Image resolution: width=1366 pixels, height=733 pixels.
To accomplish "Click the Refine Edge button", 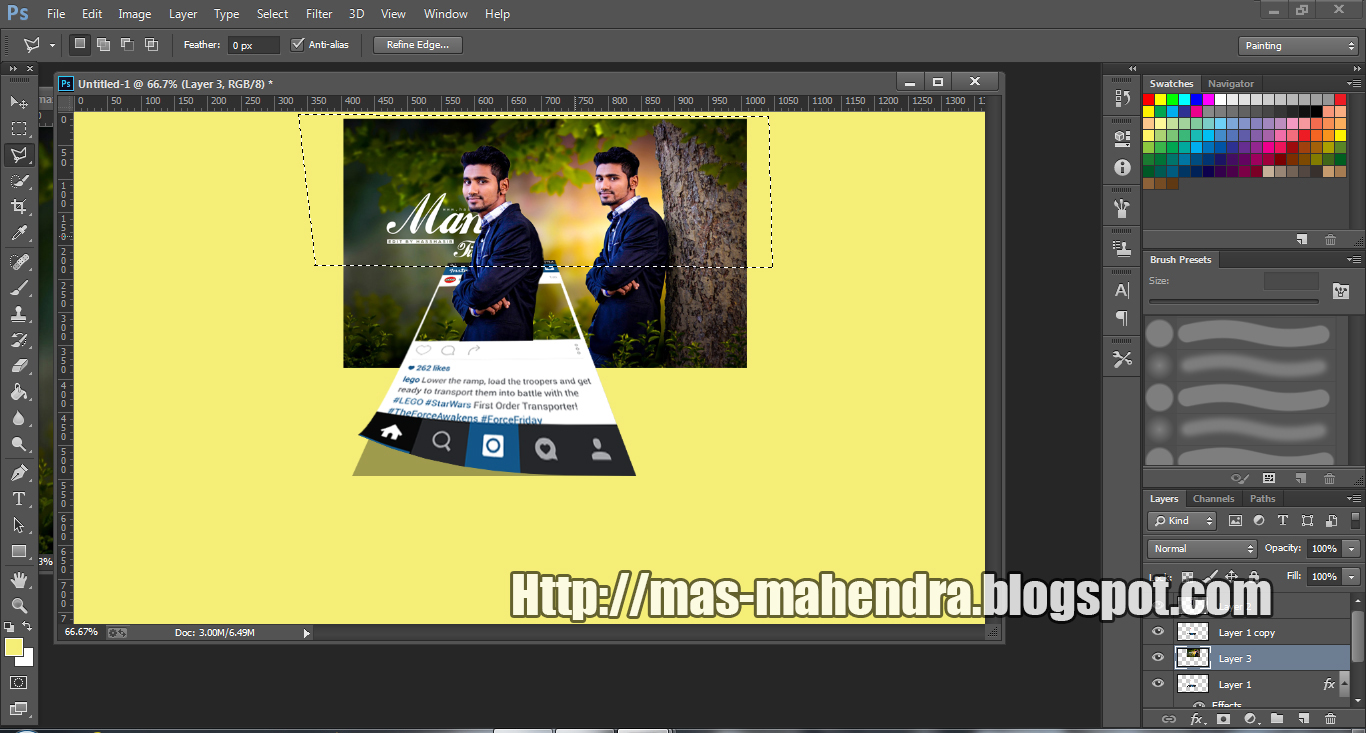I will (x=417, y=44).
